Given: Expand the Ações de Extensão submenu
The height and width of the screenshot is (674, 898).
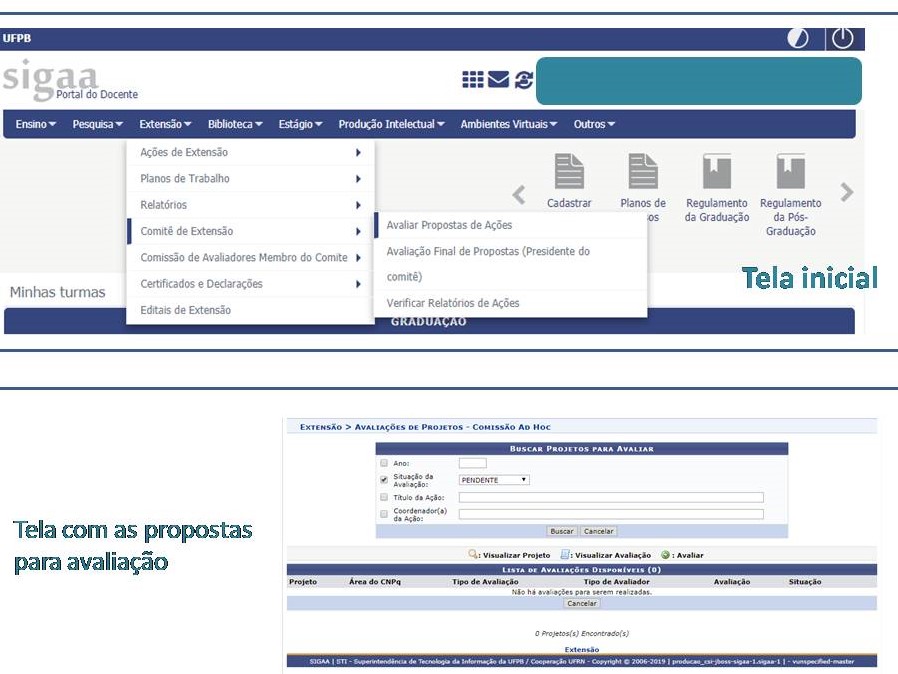Looking at the screenshot, I should click(x=250, y=153).
